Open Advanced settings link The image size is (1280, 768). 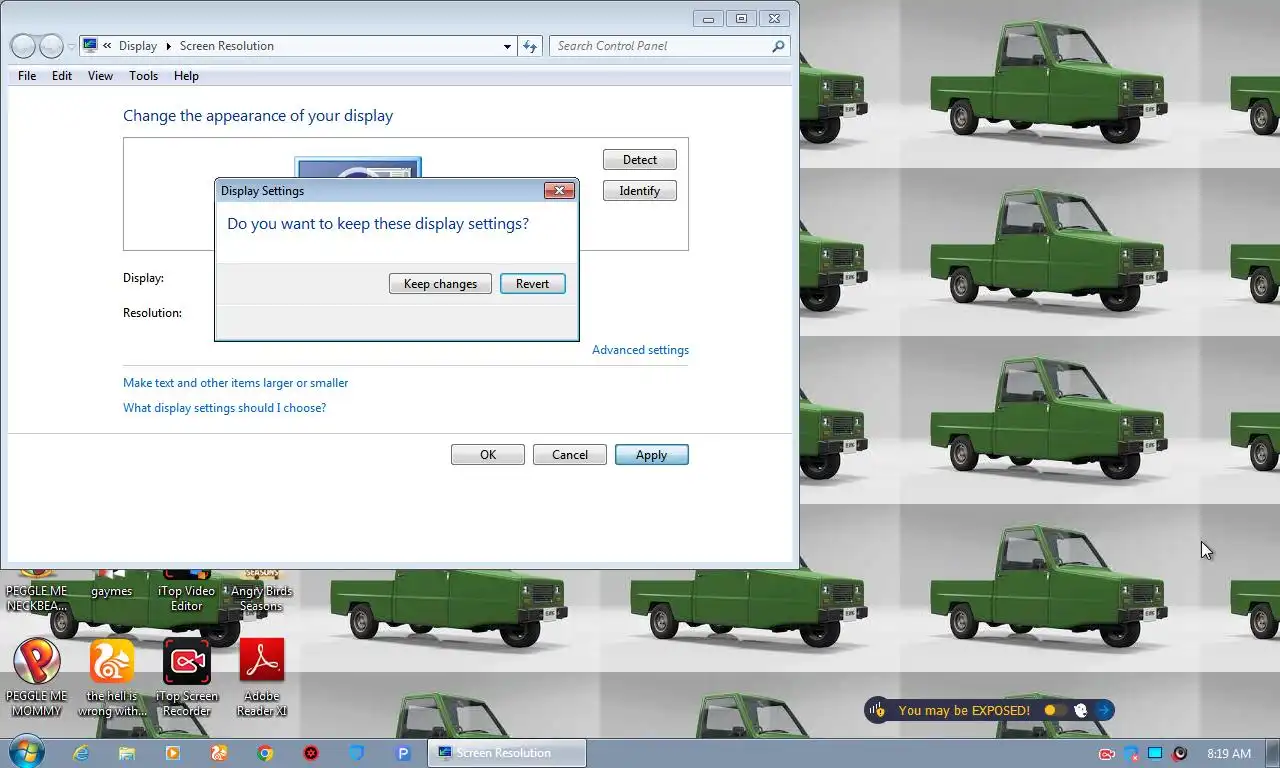pos(640,350)
